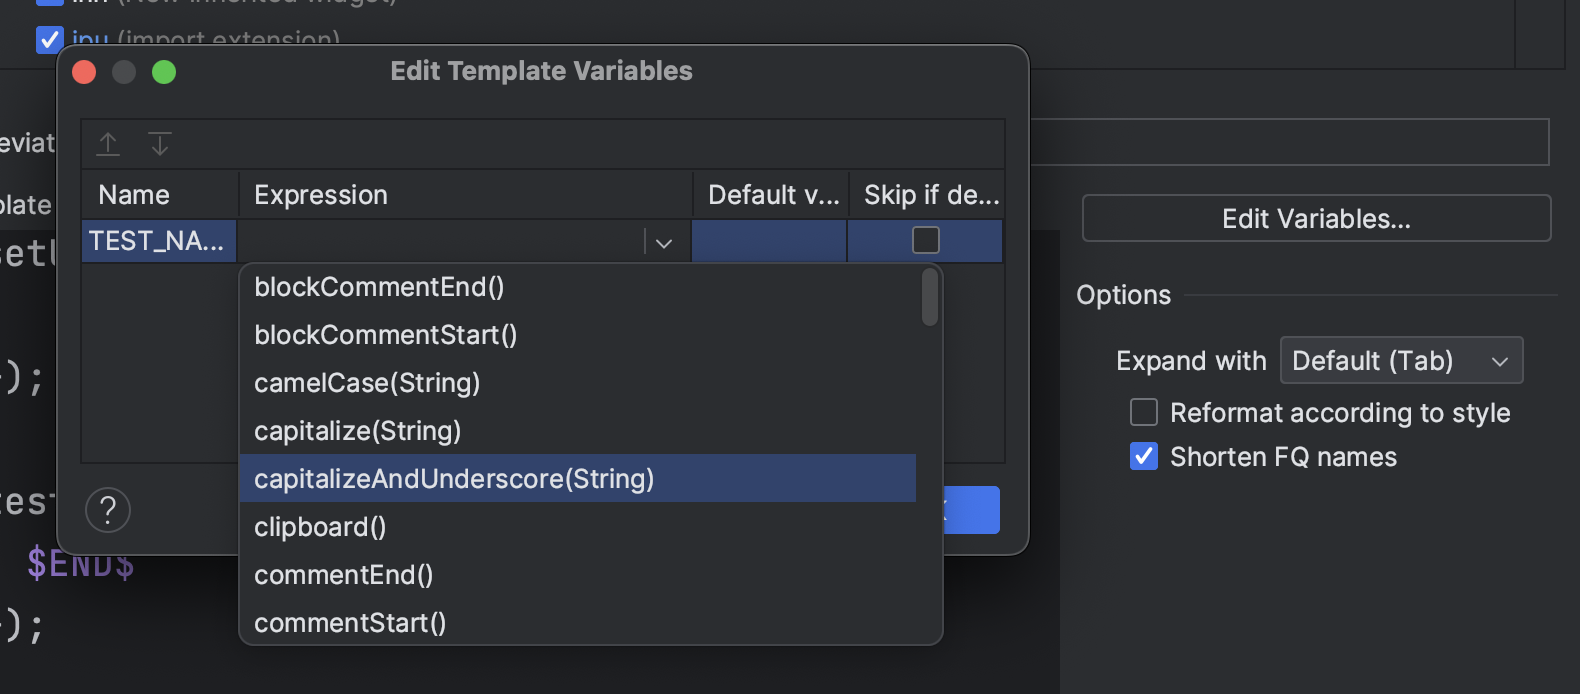The width and height of the screenshot is (1580, 694).
Task: Open the help question mark button
Action: coord(108,510)
